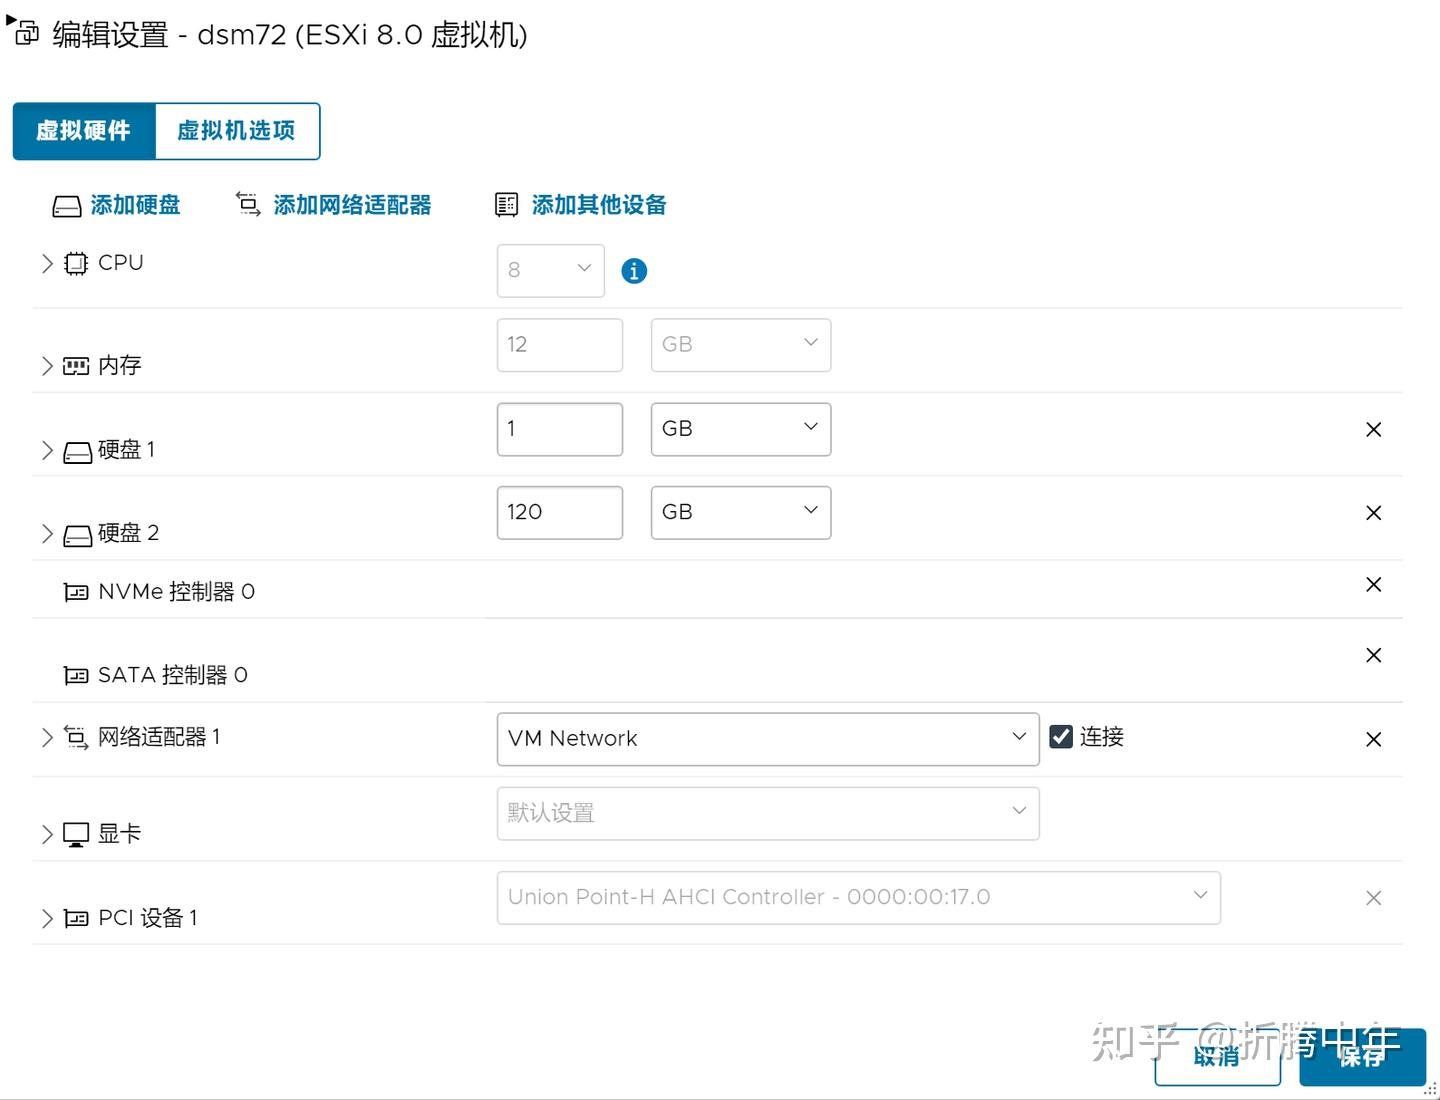This screenshot has width=1440, height=1100.
Task: Click the 添加硬盘 disk icon
Action: pyautogui.click(x=67, y=206)
